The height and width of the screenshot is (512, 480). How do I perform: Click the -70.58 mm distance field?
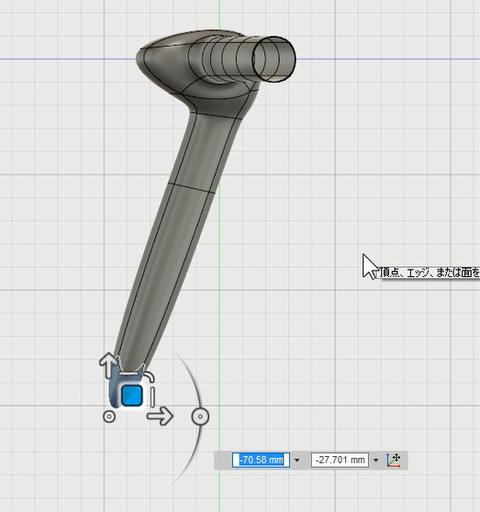click(261, 460)
